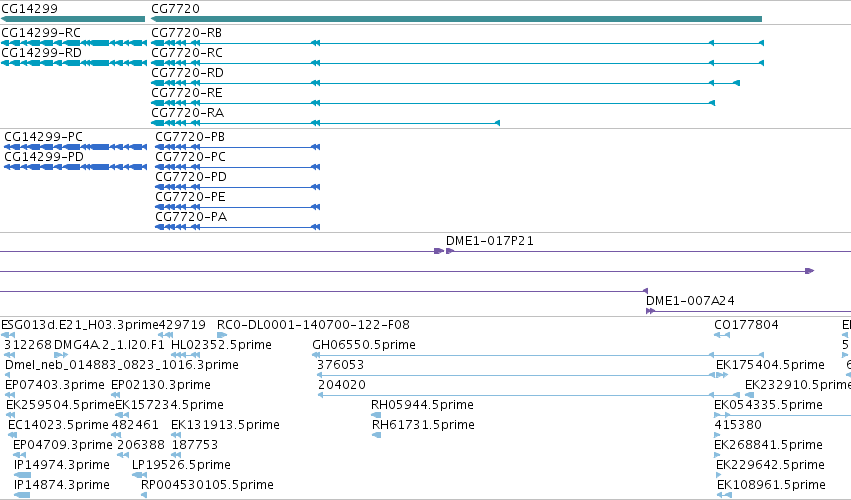Select EST 376053

click(340, 365)
